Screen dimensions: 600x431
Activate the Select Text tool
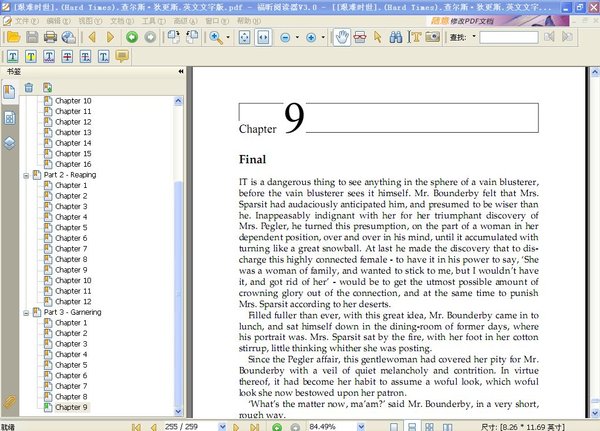414,37
